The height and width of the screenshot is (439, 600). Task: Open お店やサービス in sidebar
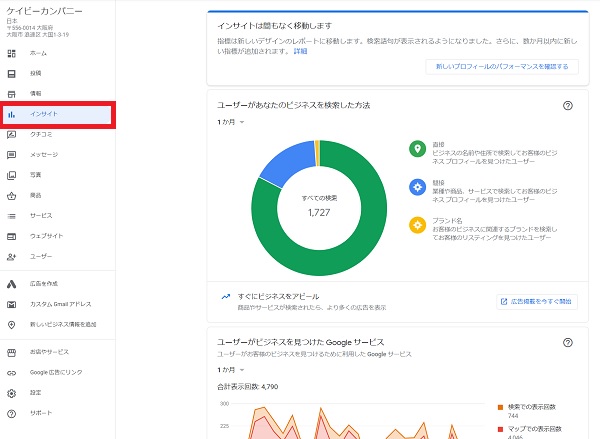click(x=57, y=352)
